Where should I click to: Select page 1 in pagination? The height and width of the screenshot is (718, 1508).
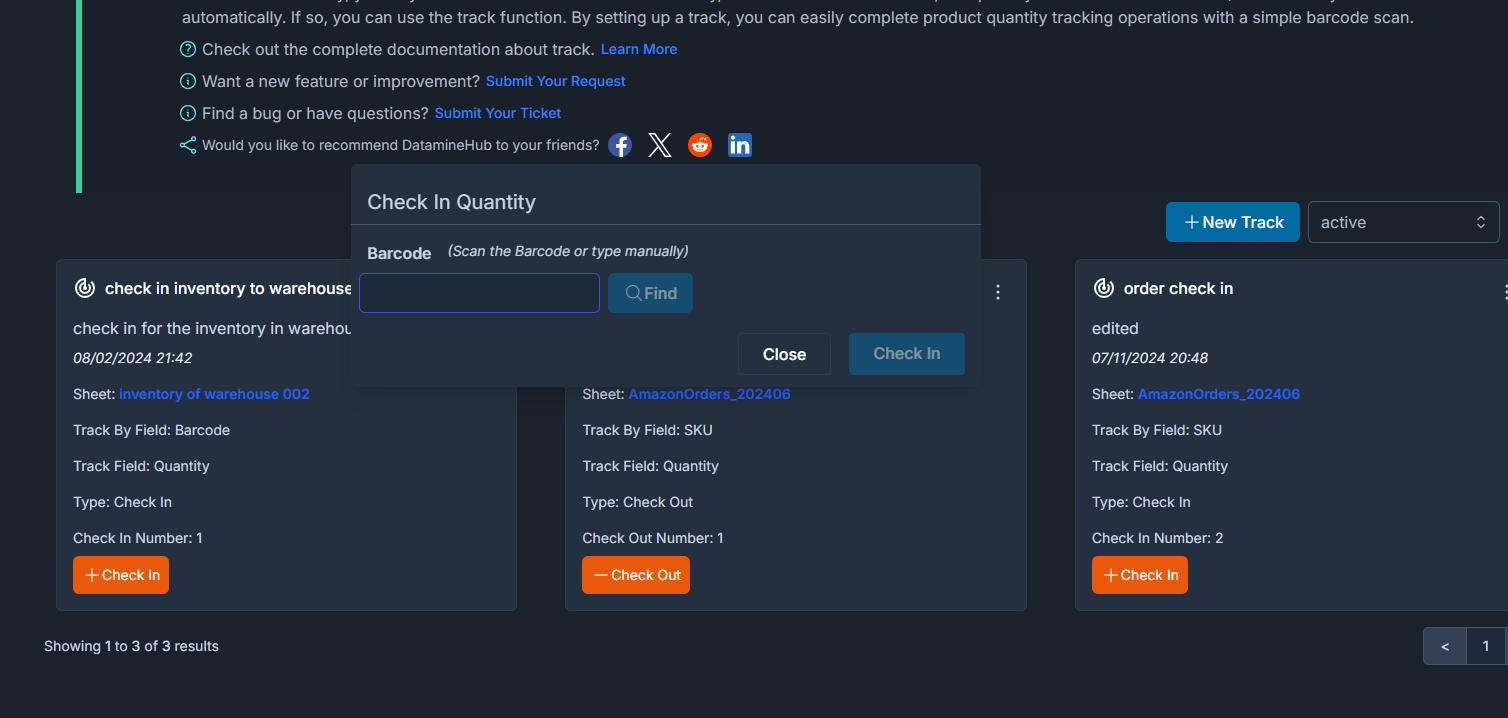(1486, 646)
